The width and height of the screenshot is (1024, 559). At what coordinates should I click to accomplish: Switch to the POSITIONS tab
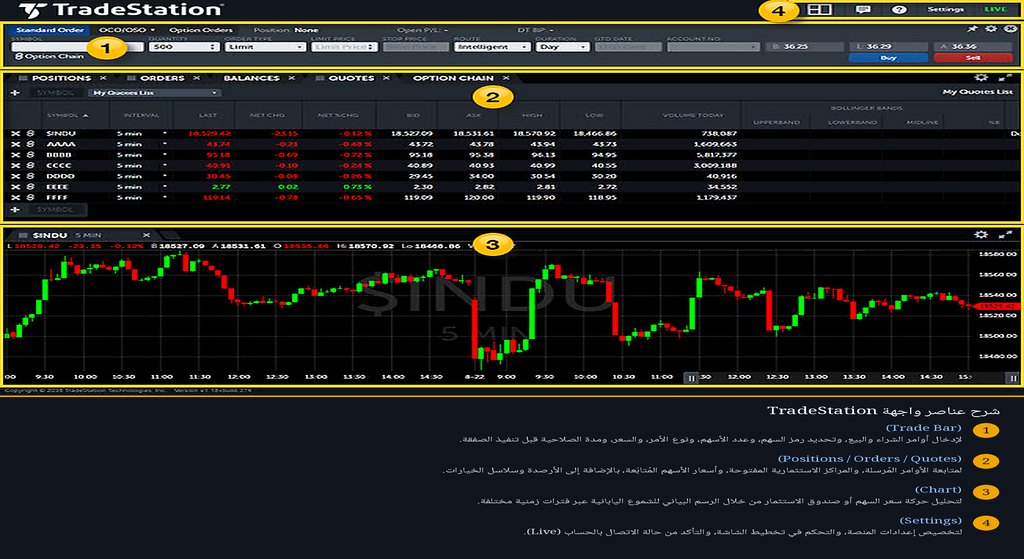pos(61,78)
